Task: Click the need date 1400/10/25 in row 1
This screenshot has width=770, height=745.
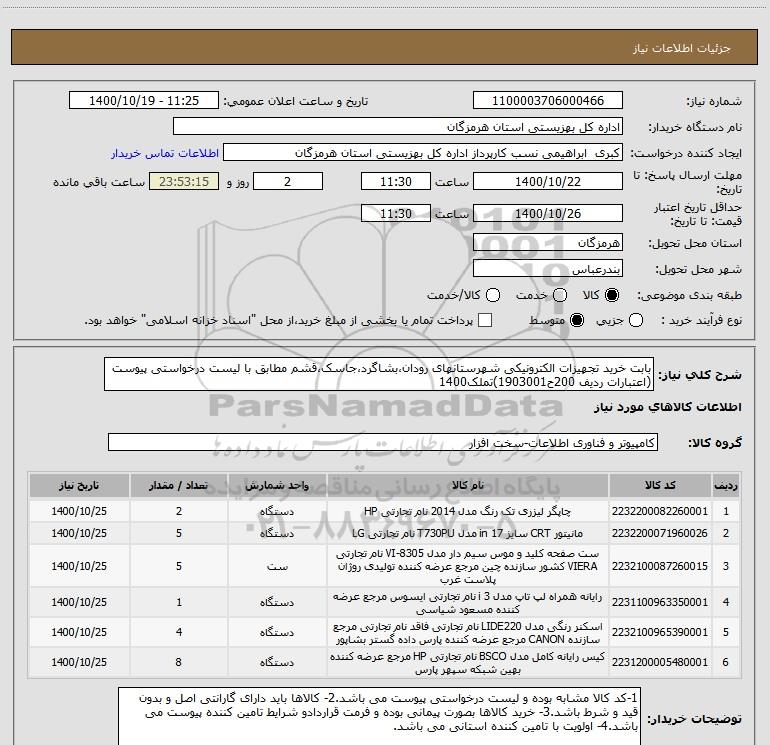Action: [79, 511]
